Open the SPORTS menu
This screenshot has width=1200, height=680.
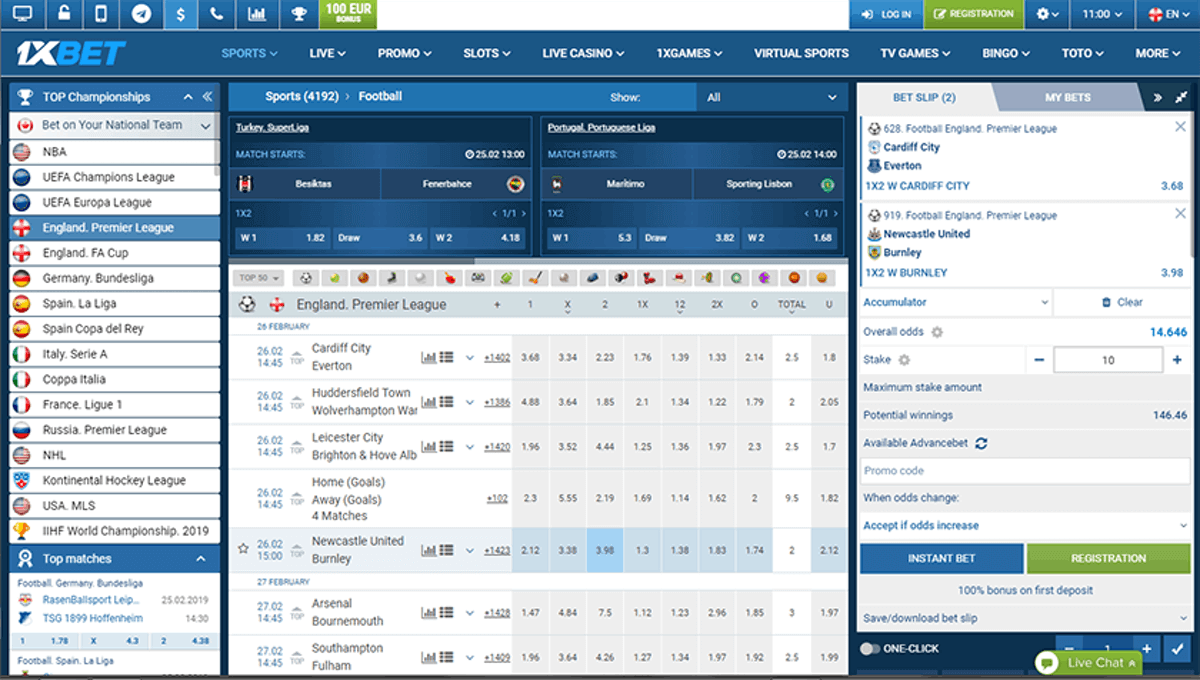point(249,53)
